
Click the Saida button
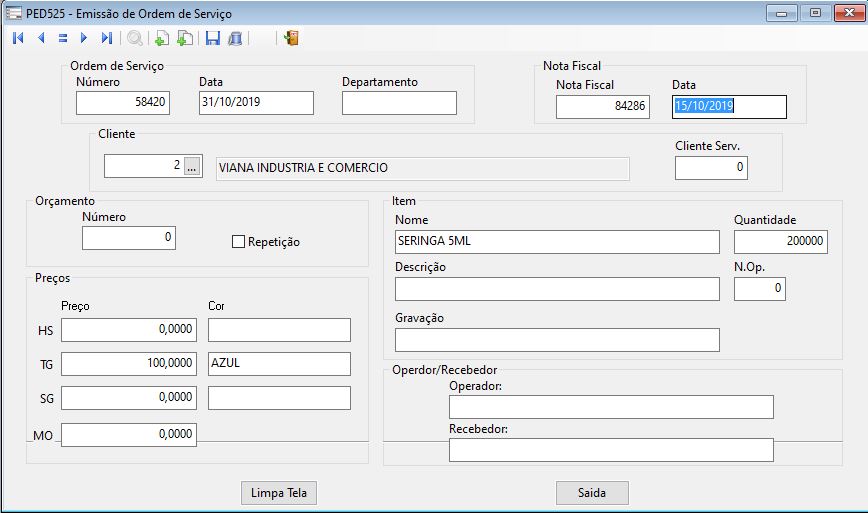[592, 493]
